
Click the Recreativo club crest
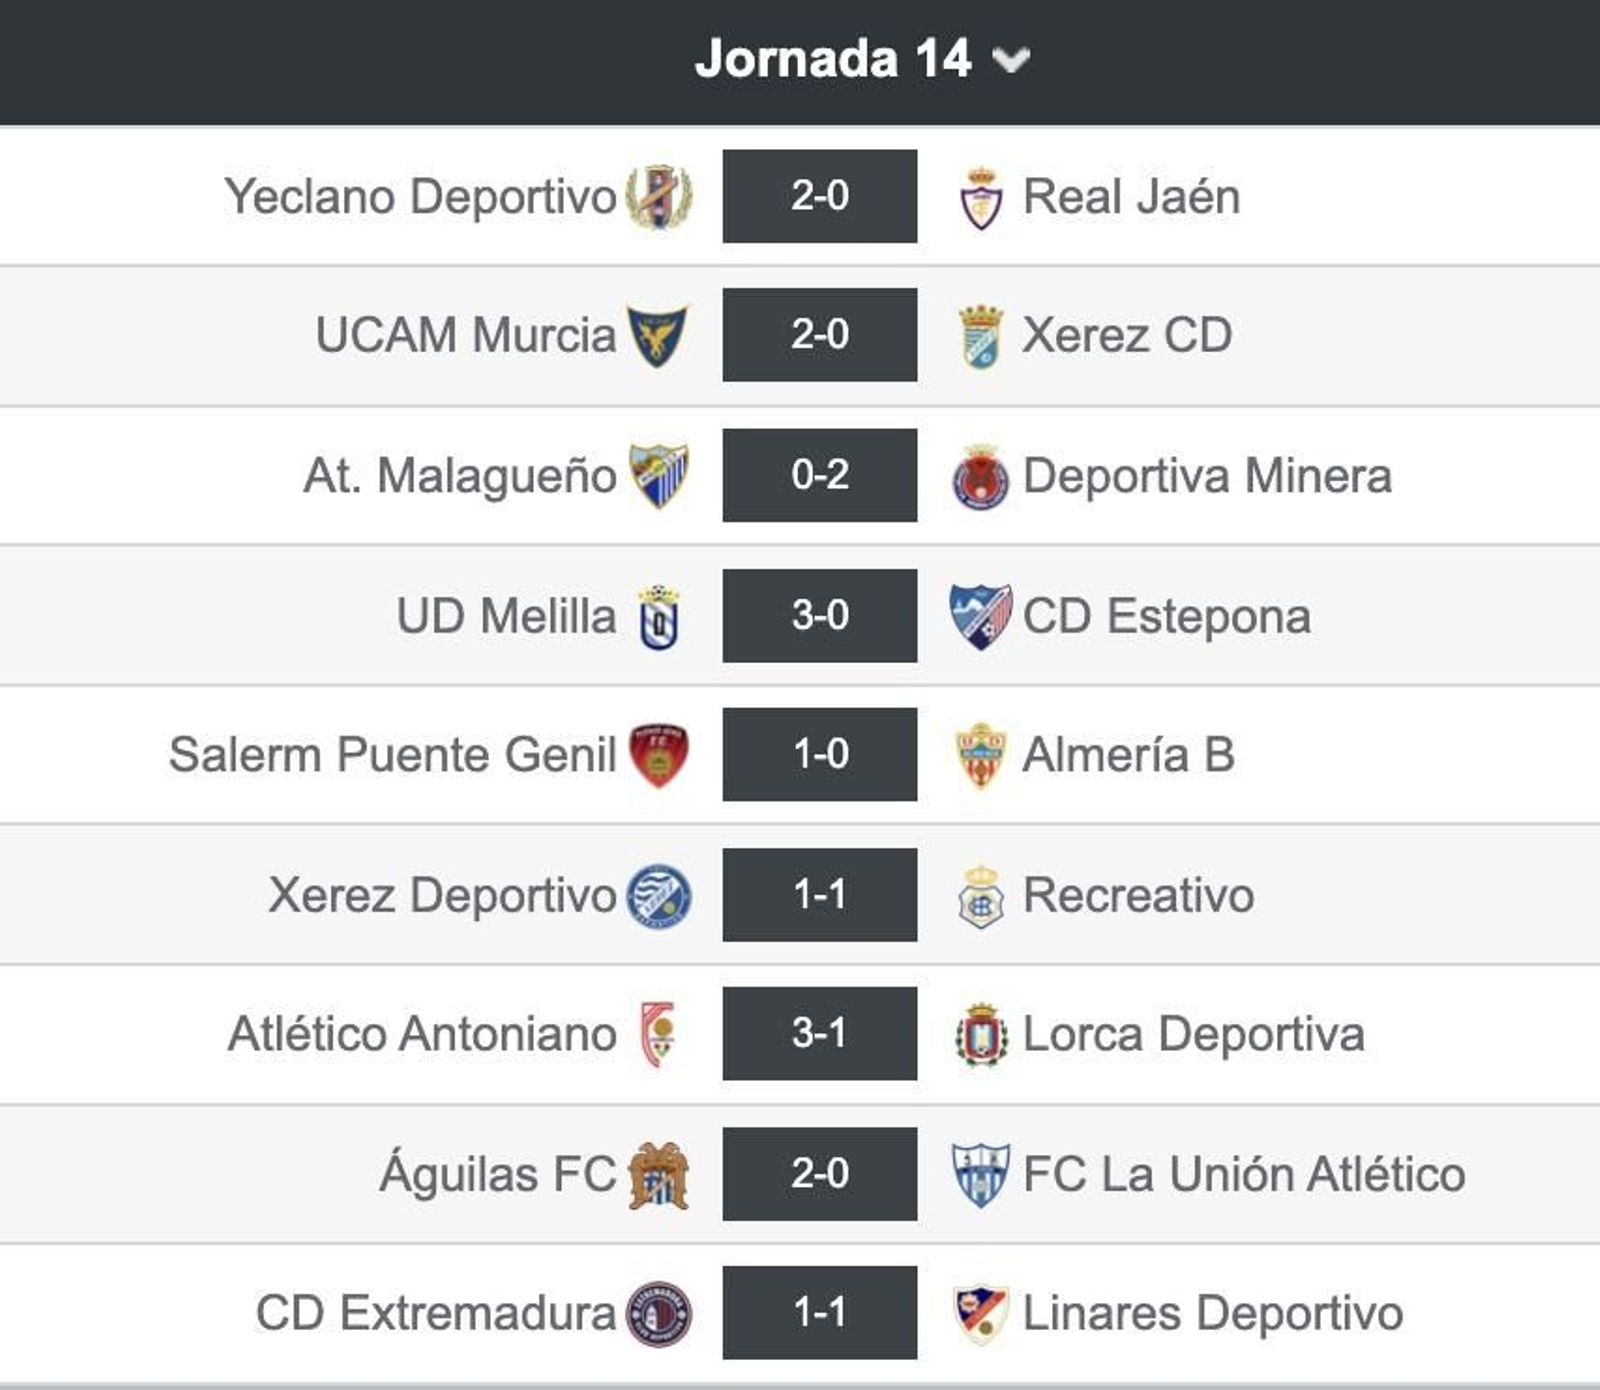pyautogui.click(x=980, y=893)
